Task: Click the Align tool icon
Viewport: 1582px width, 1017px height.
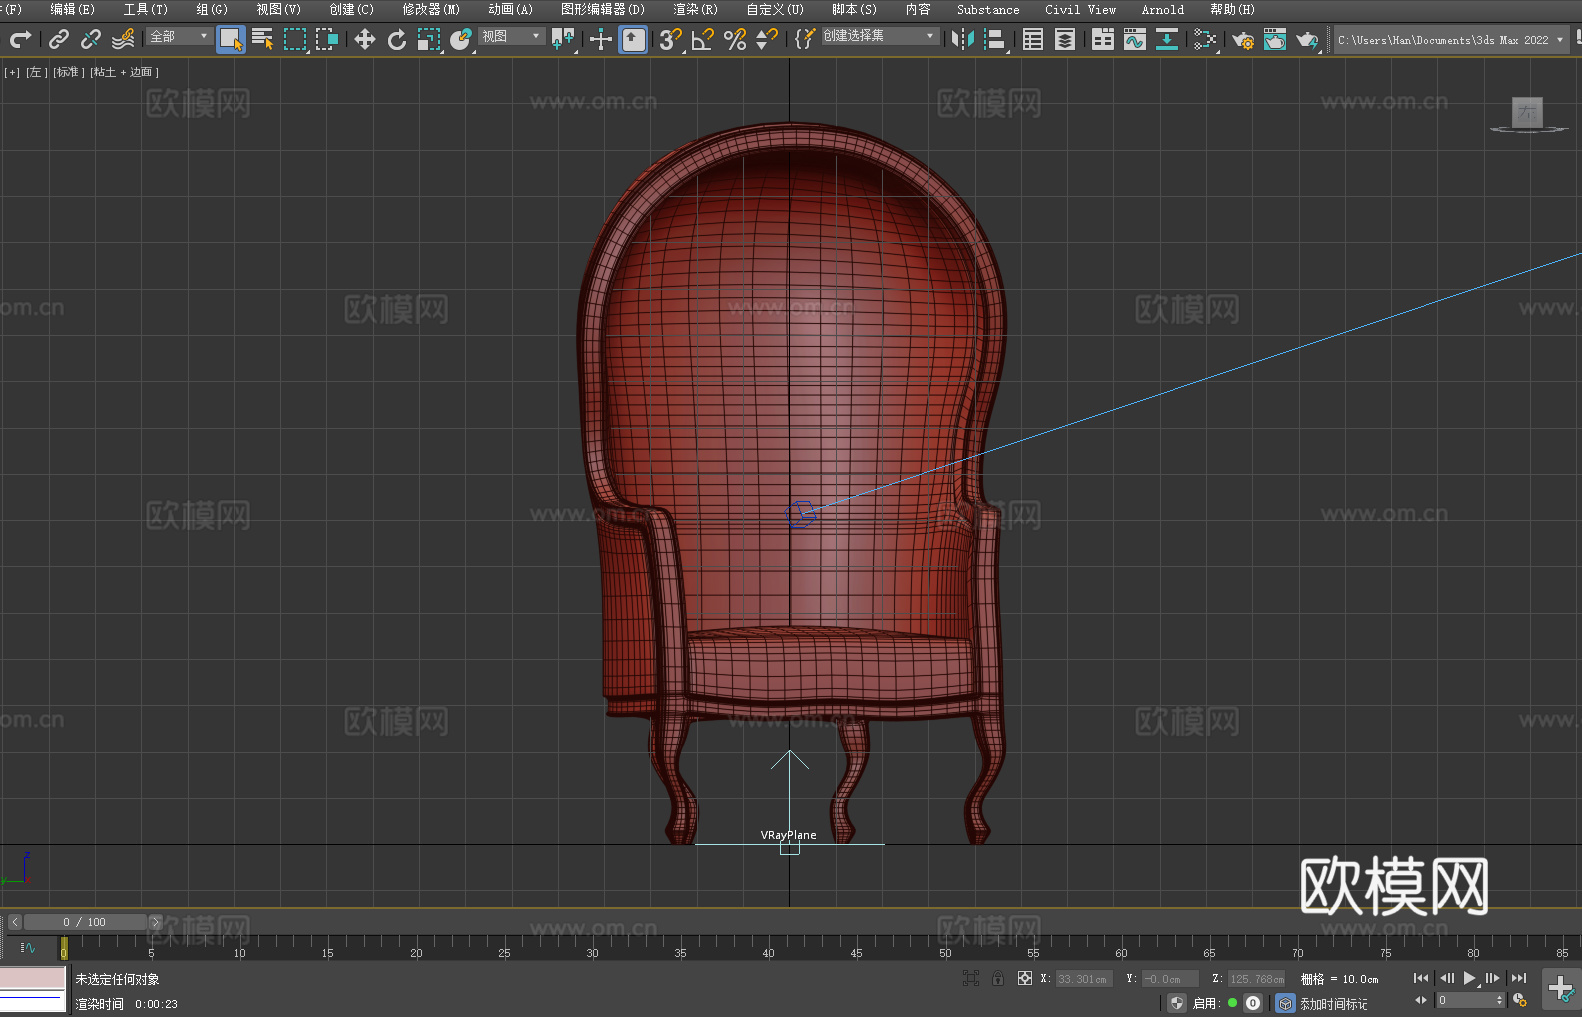Action: [995, 39]
